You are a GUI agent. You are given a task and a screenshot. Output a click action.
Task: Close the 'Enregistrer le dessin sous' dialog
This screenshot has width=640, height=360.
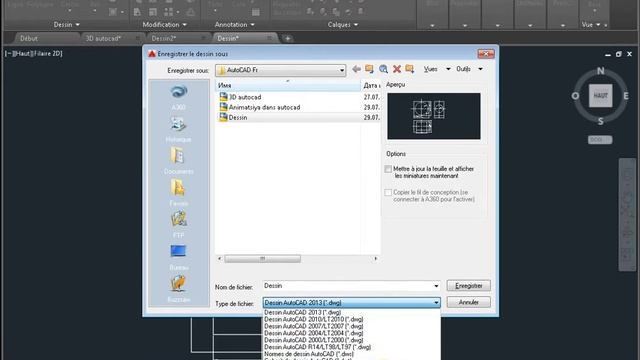coord(486,53)
